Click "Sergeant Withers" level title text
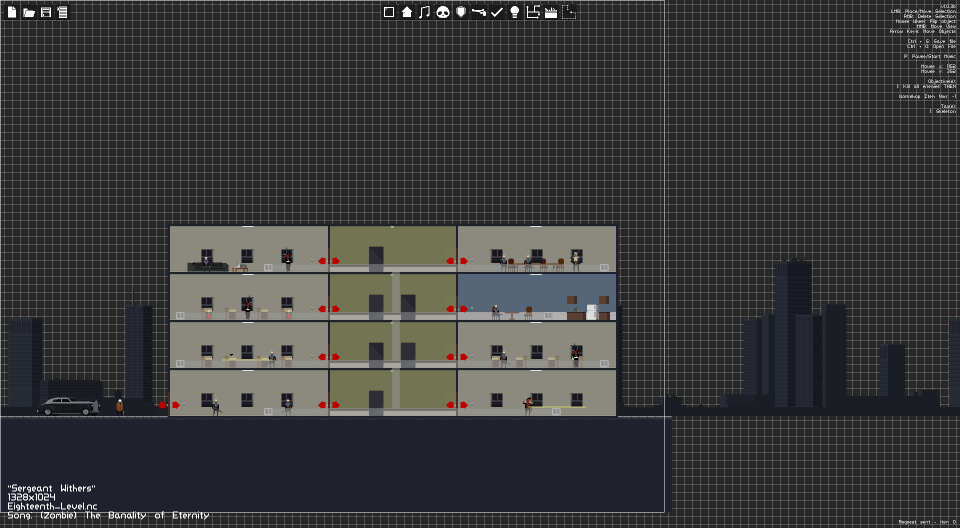The width and height of the screenshot is (960, 528). (51, 489)
